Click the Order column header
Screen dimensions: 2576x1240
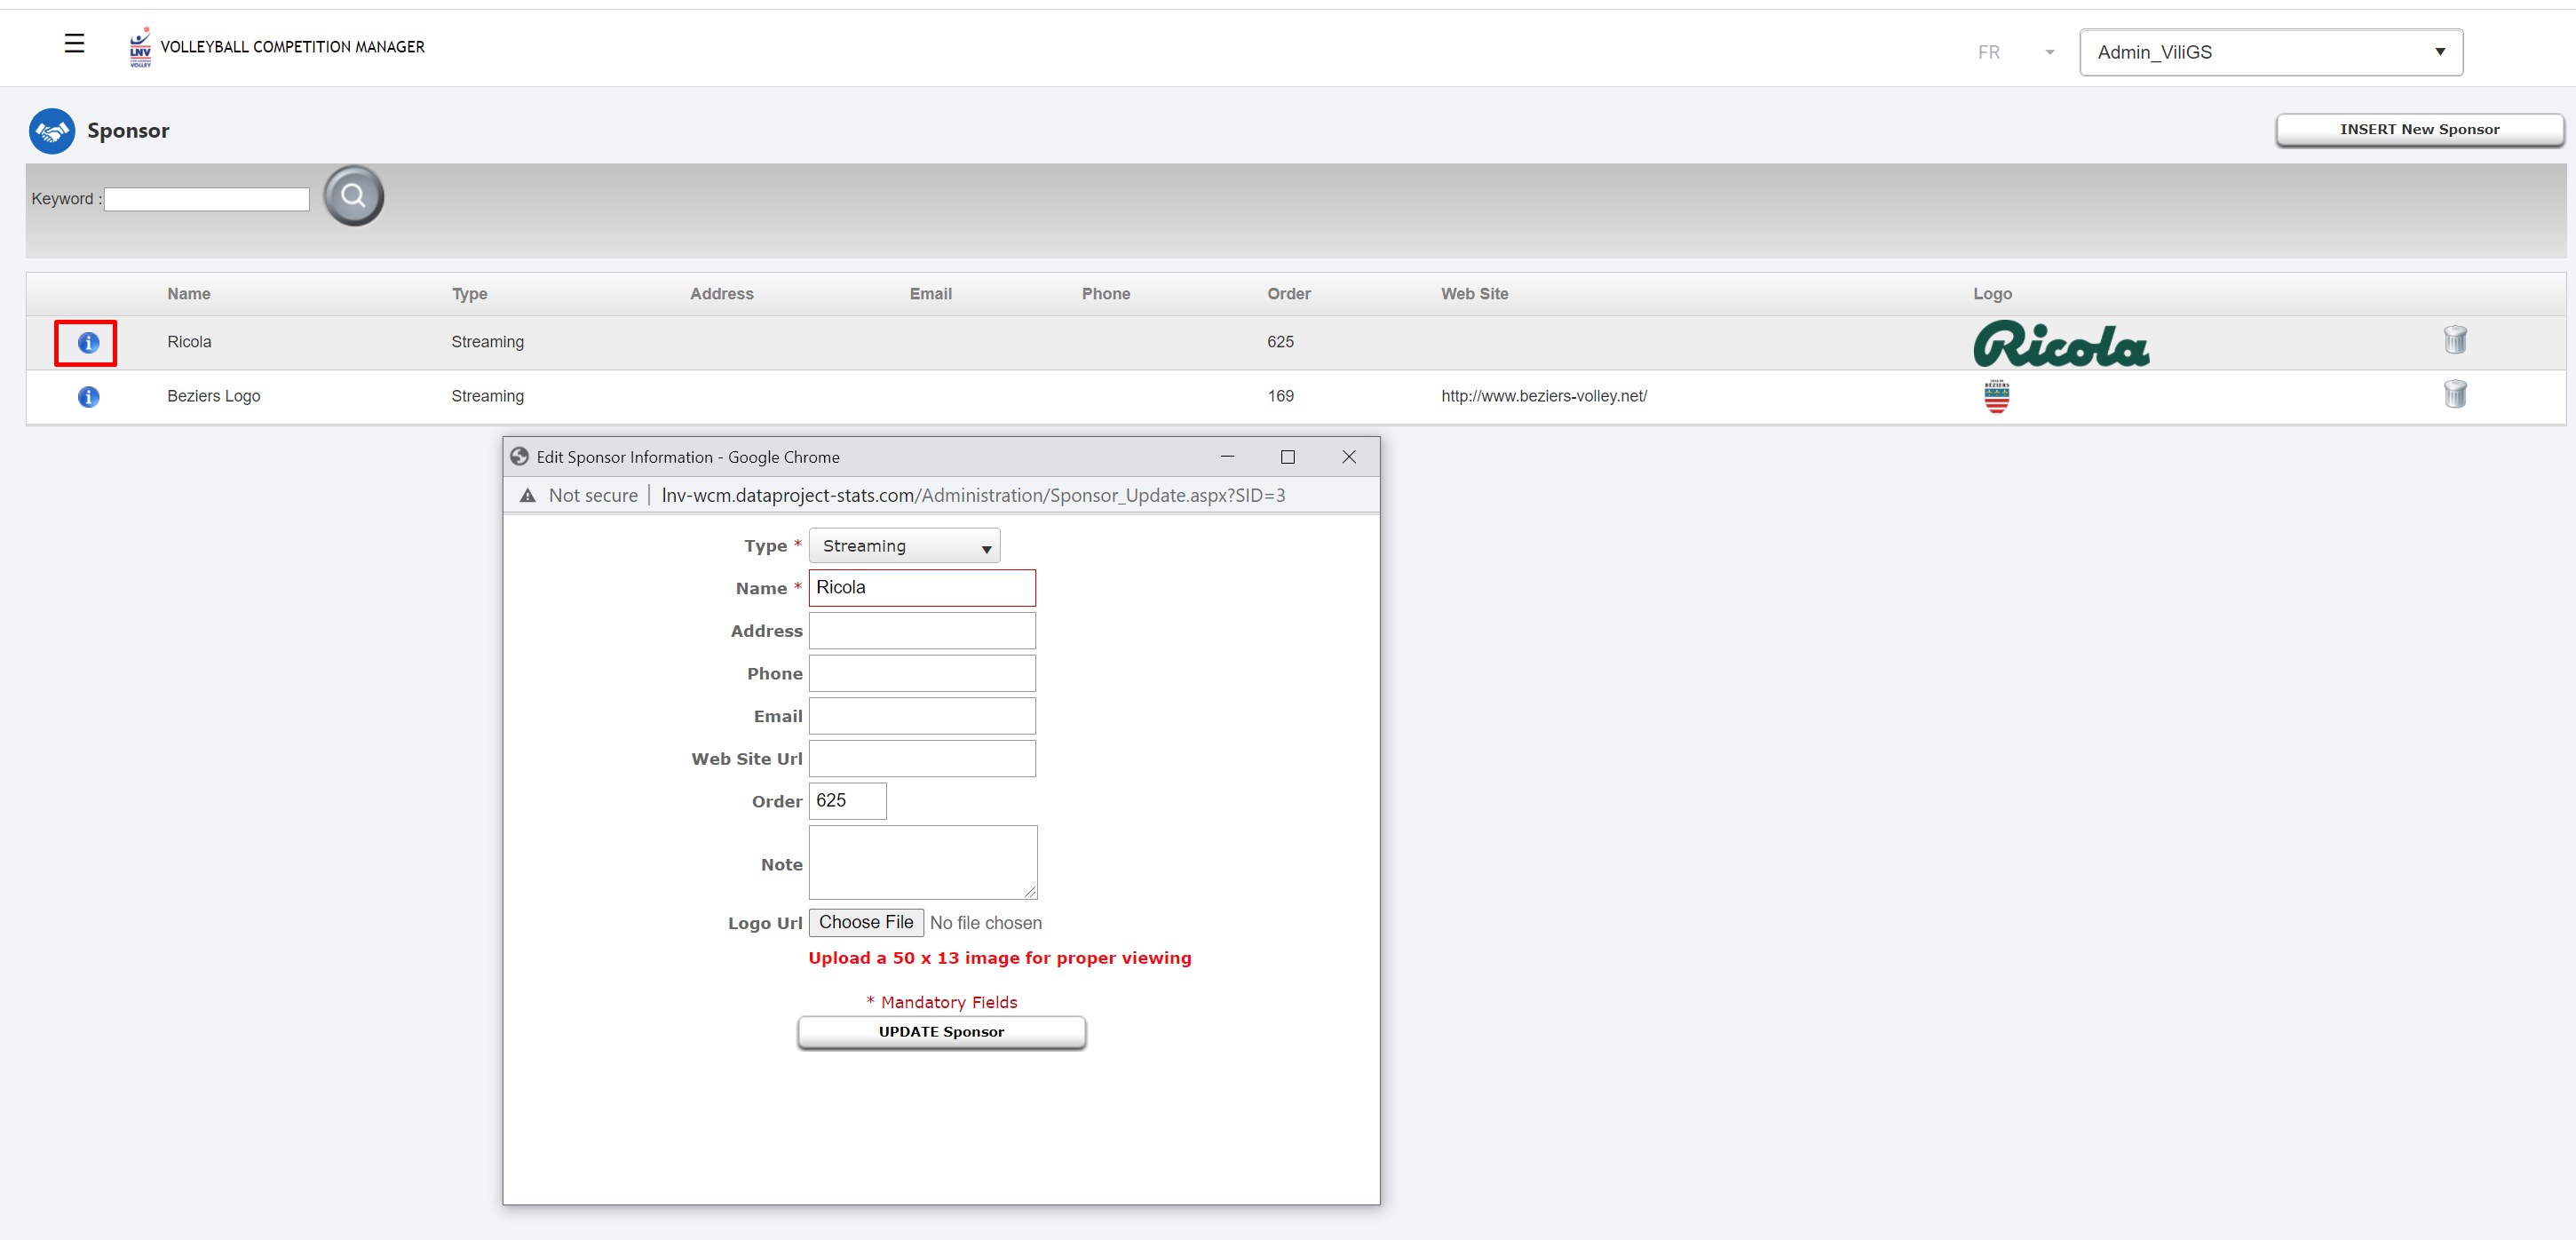pyautogui.click(x=1288, y=294)
